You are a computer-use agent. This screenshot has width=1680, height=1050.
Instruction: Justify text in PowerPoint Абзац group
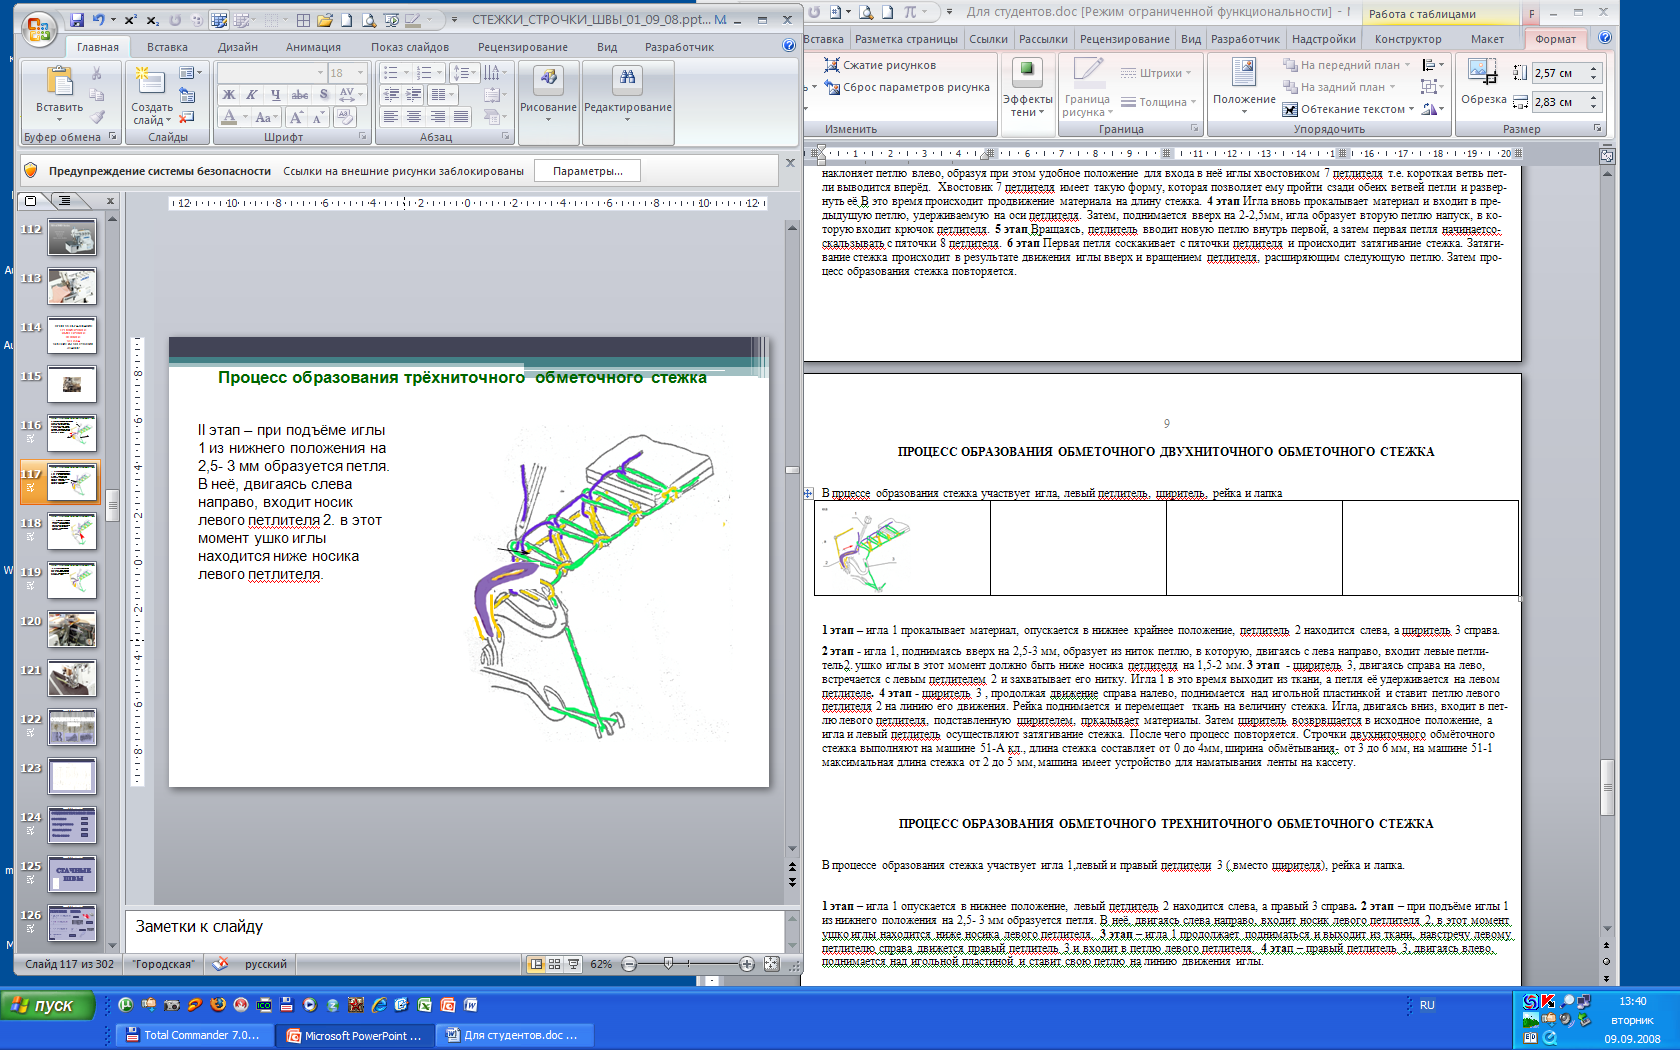coord(461,117)
